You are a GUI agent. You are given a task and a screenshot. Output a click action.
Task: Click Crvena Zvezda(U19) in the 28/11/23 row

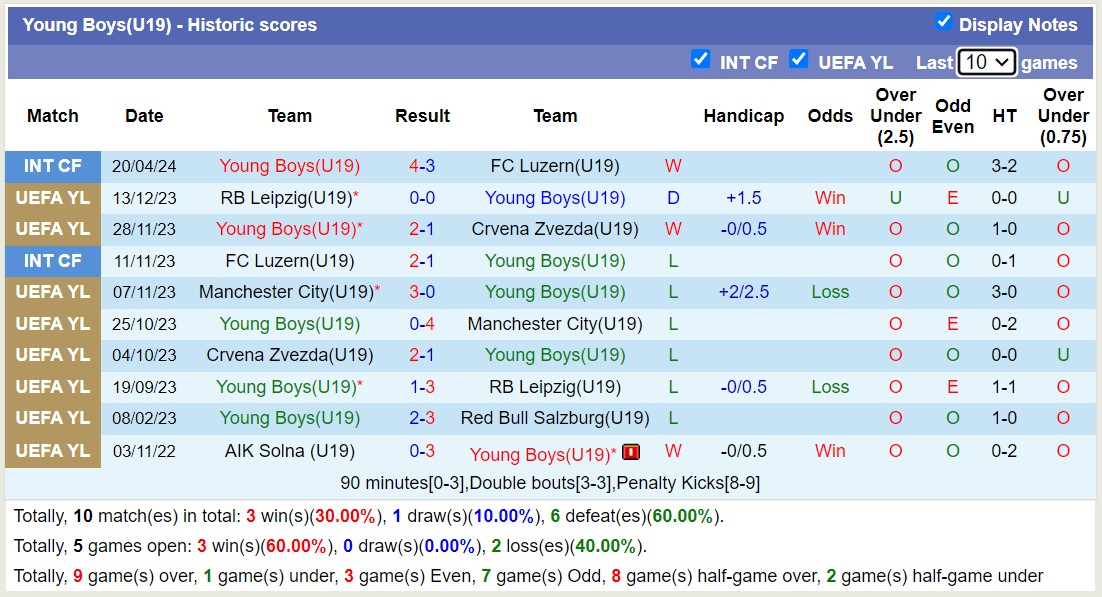tap(555, 229)
